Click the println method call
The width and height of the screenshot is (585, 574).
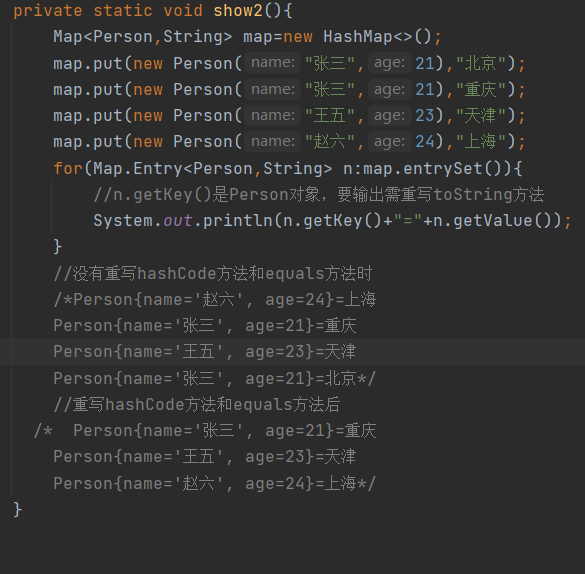coord(238,221)
